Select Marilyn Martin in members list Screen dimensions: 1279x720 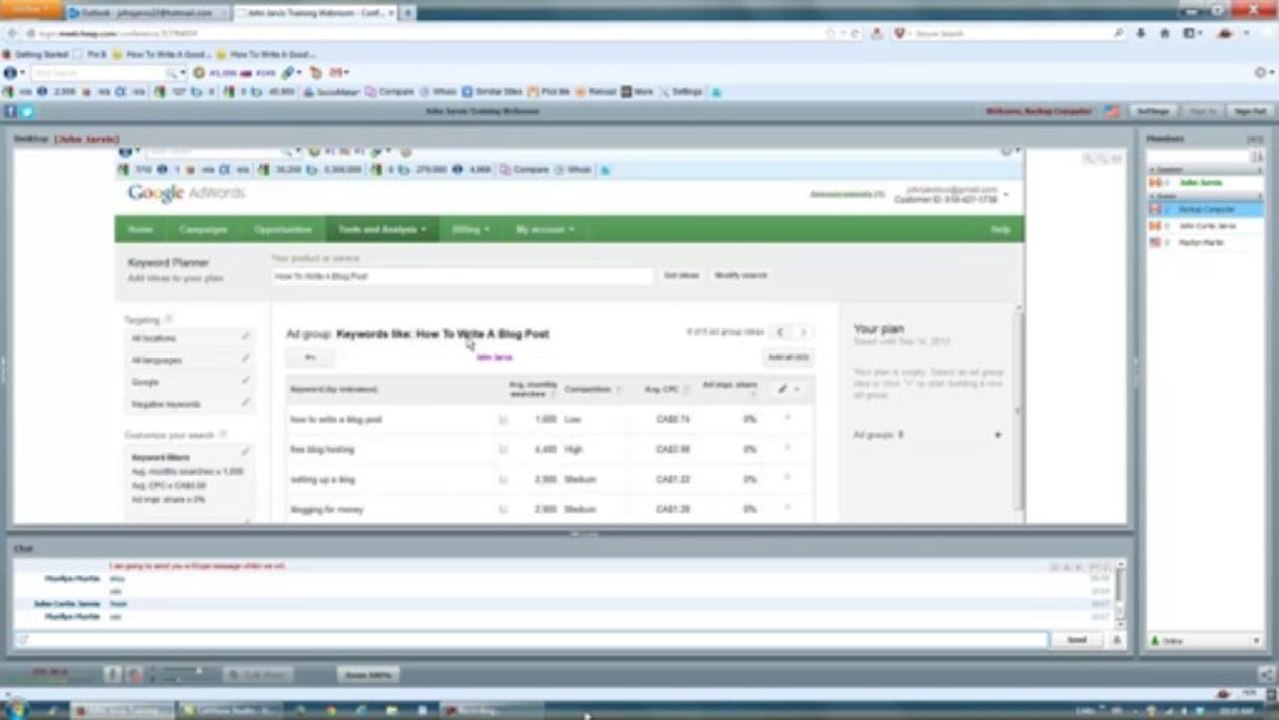(x=1205, y=242)
